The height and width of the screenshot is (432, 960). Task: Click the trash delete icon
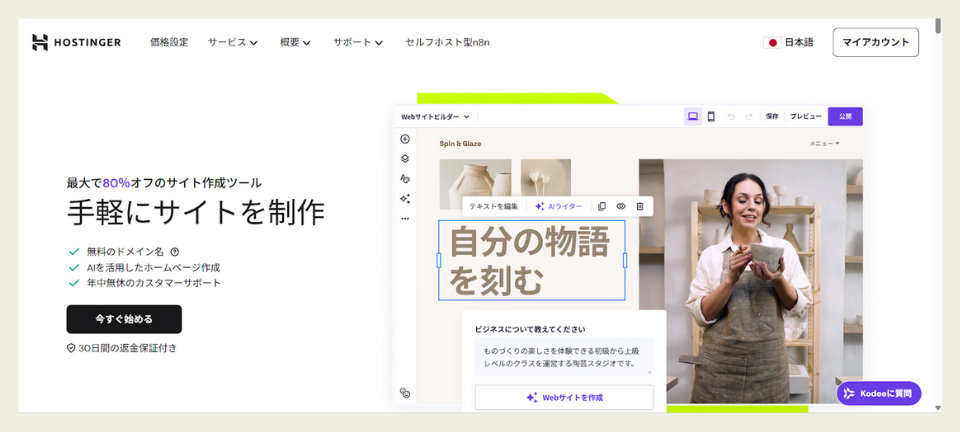[640, 207]
